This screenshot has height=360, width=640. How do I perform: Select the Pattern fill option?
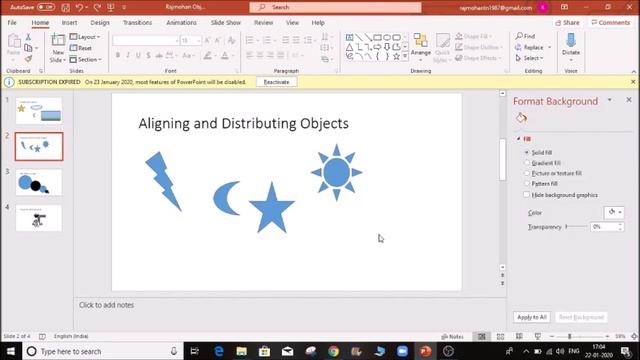[541, 184]
